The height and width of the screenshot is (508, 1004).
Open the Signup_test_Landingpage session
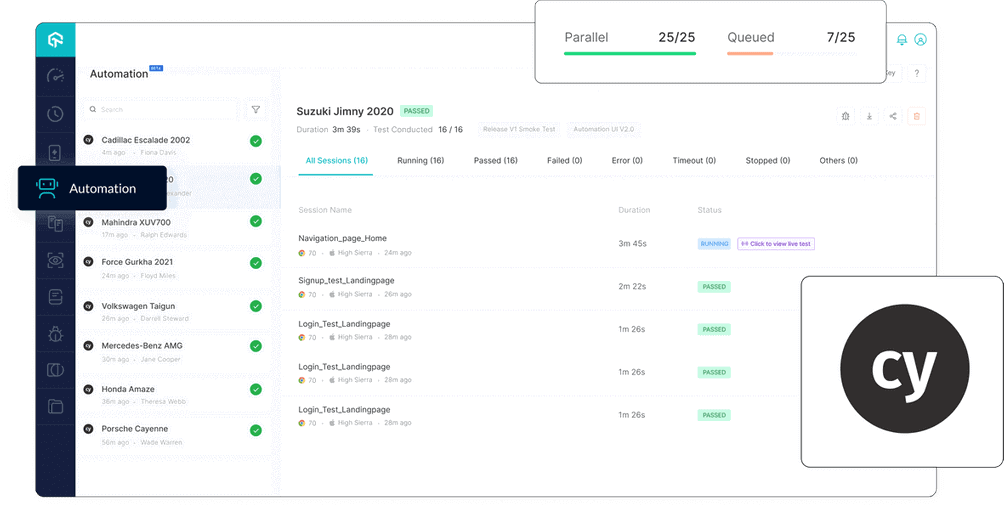tap(346, 280)
